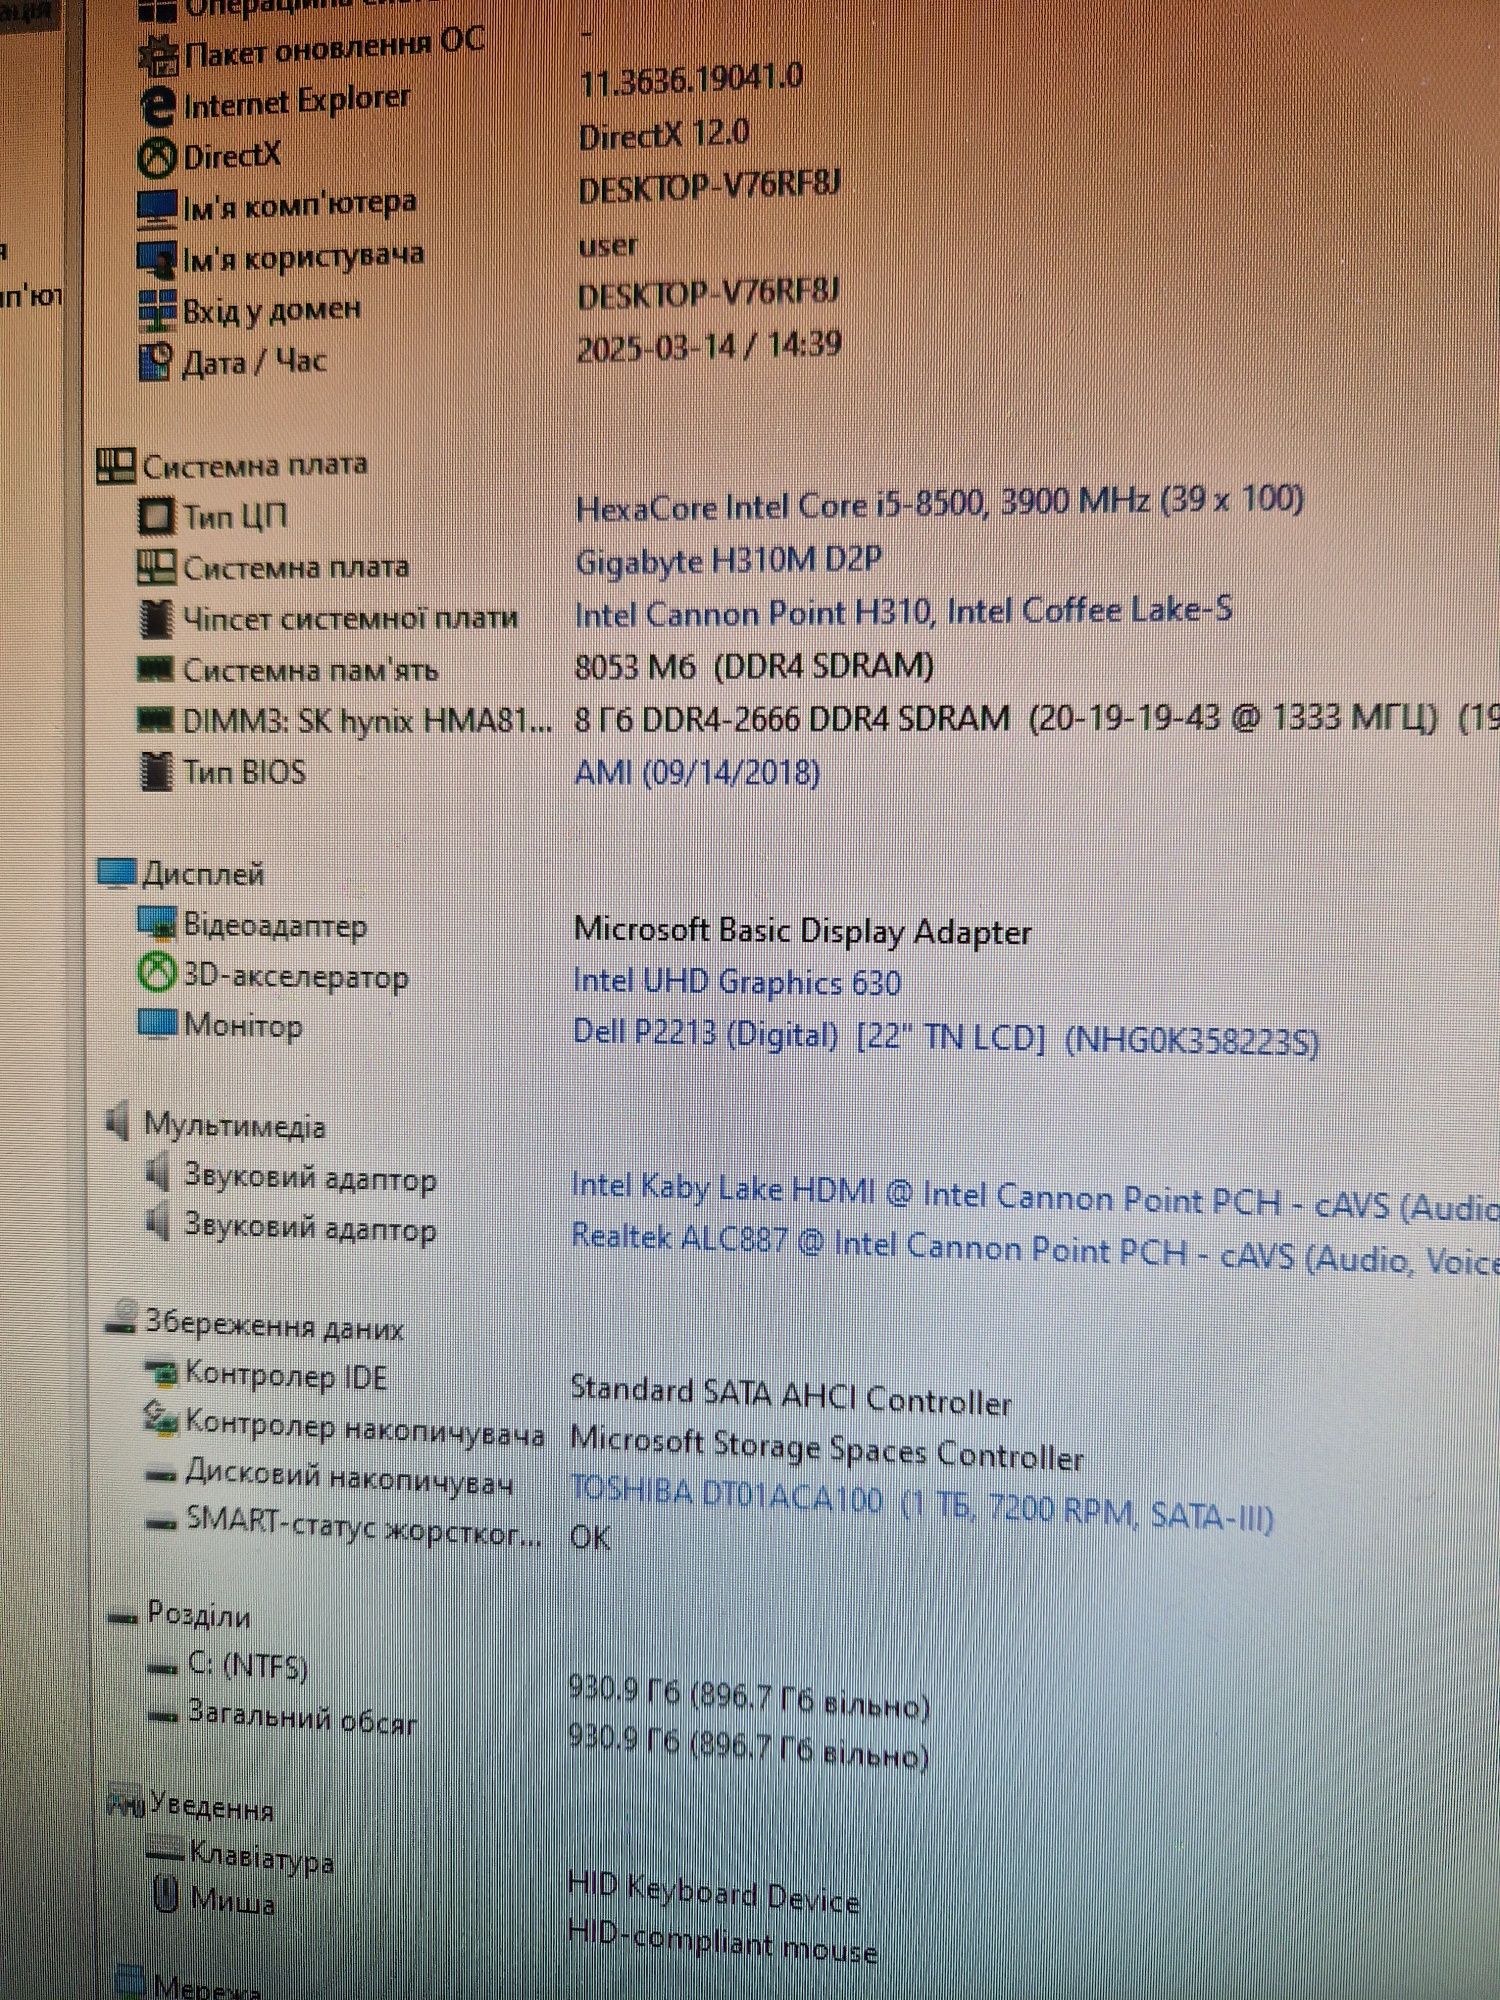
Task: Select the C: (NTFS) partition row
Action: coord(248,1666)
